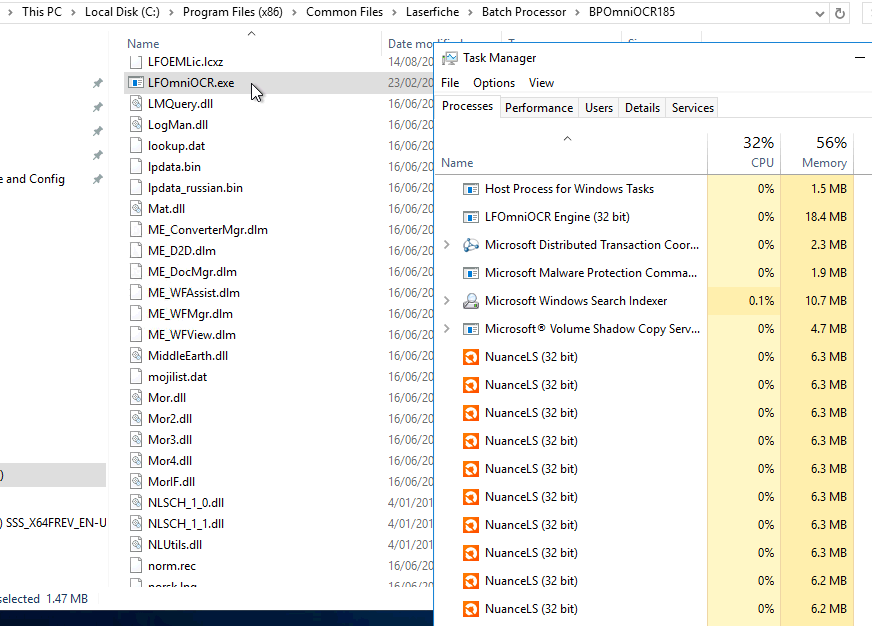Viewport: 872px width, 626px height.
Task: Expand the Microsoft Volume Shadow Copy Service process
Action: pyautogui.click(x=447, y=329)
